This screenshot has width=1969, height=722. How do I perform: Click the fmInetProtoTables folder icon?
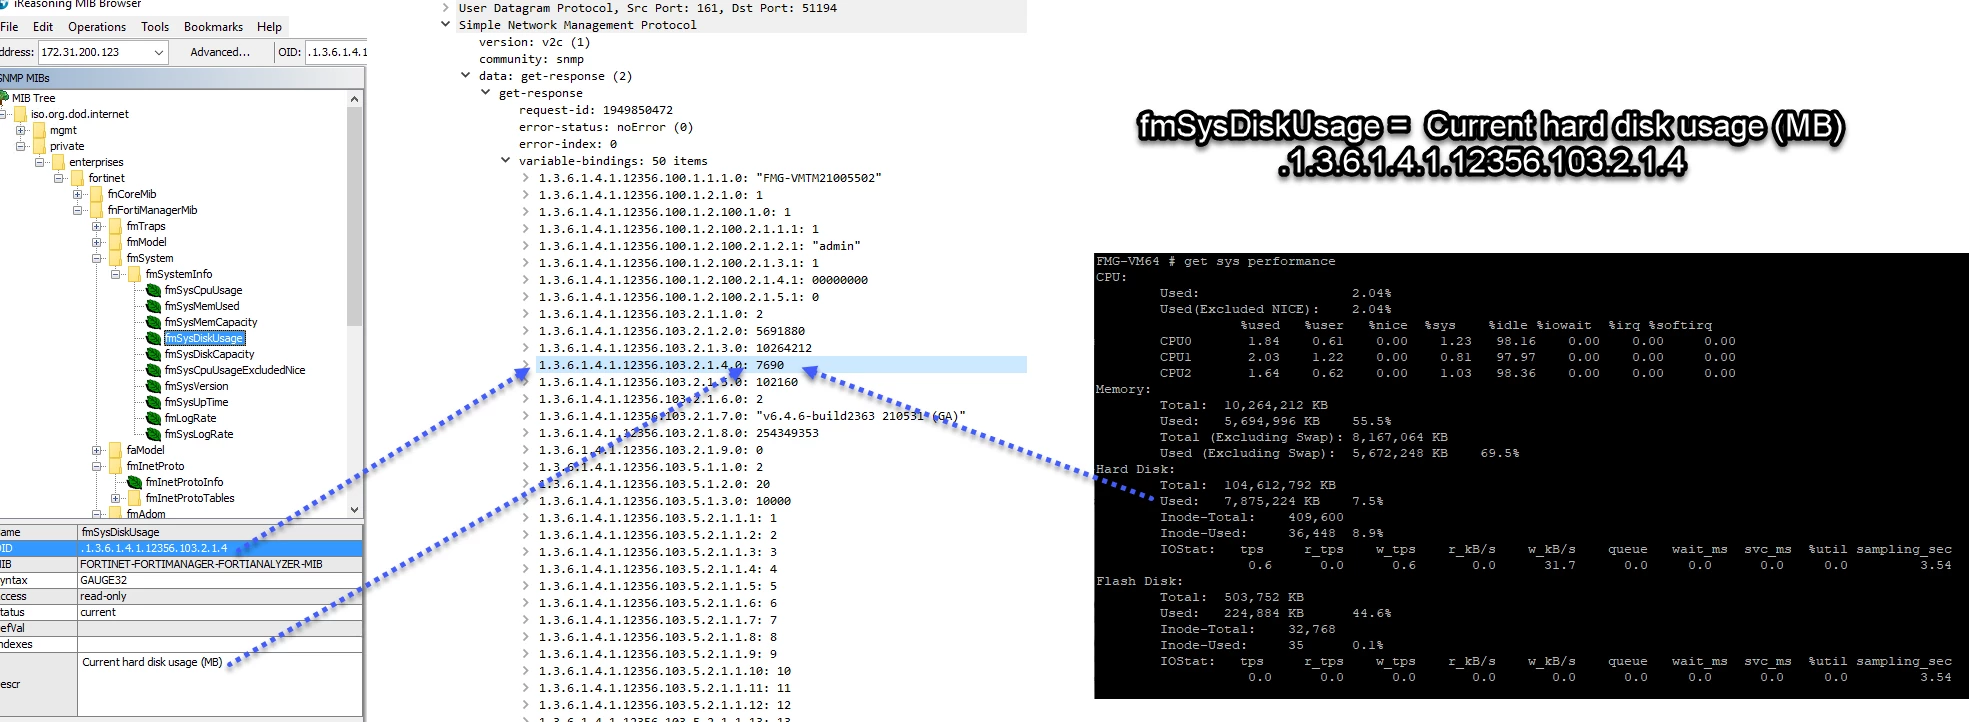(x=134, y=499)
